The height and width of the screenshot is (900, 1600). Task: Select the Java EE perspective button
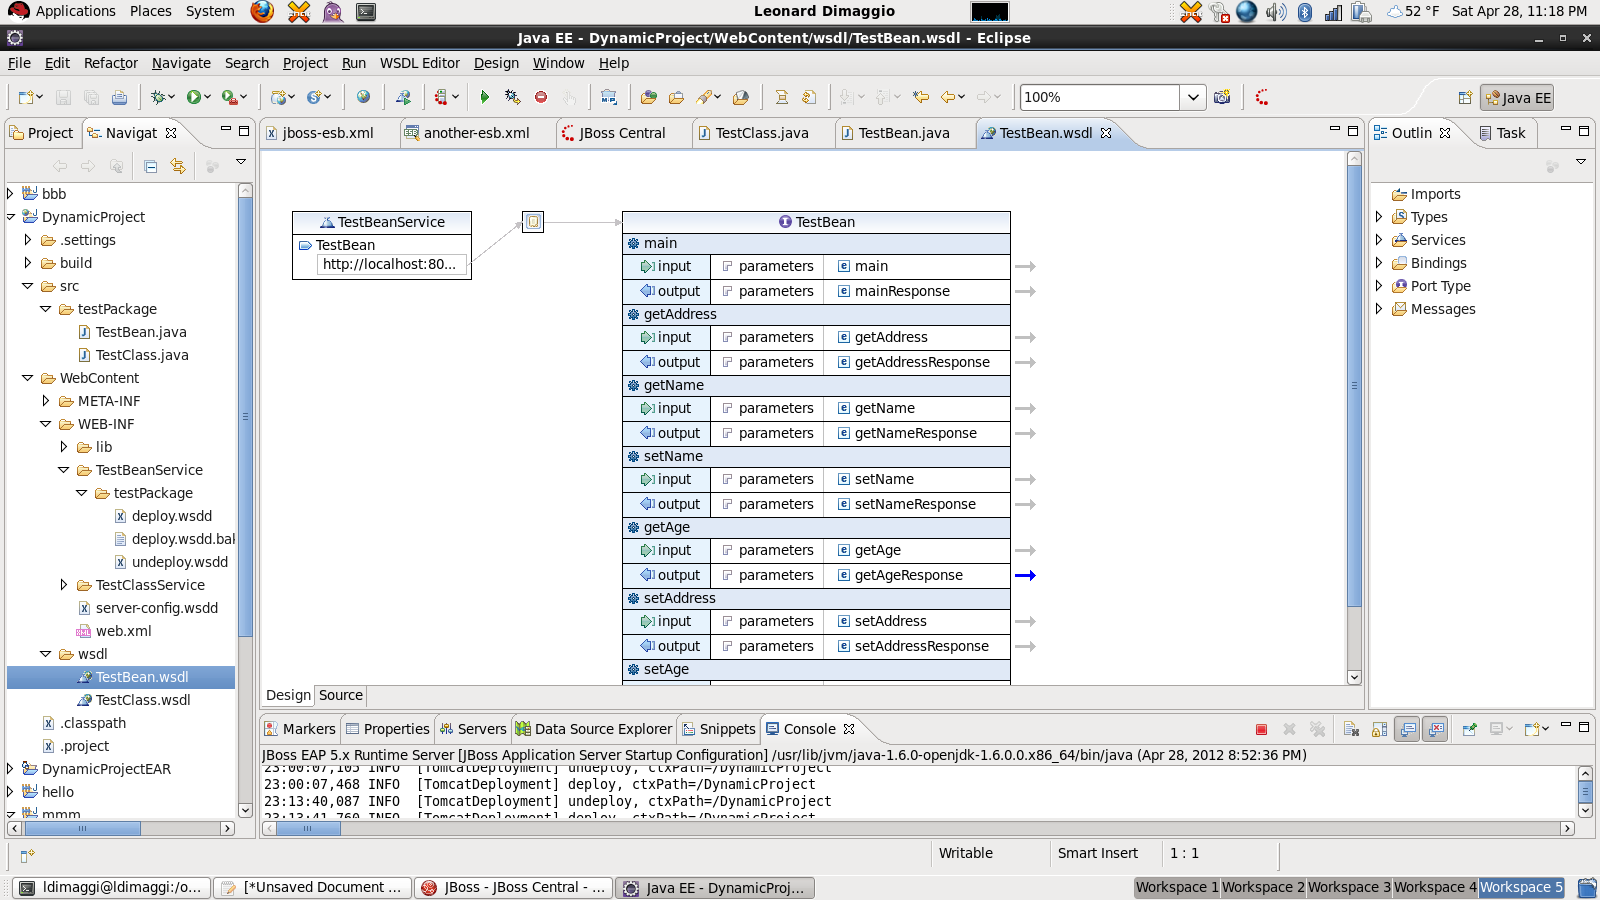click(x=1518, y=97)
